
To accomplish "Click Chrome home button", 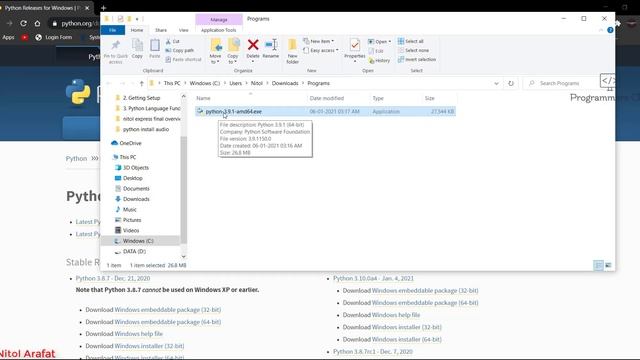I will point(37,24).
